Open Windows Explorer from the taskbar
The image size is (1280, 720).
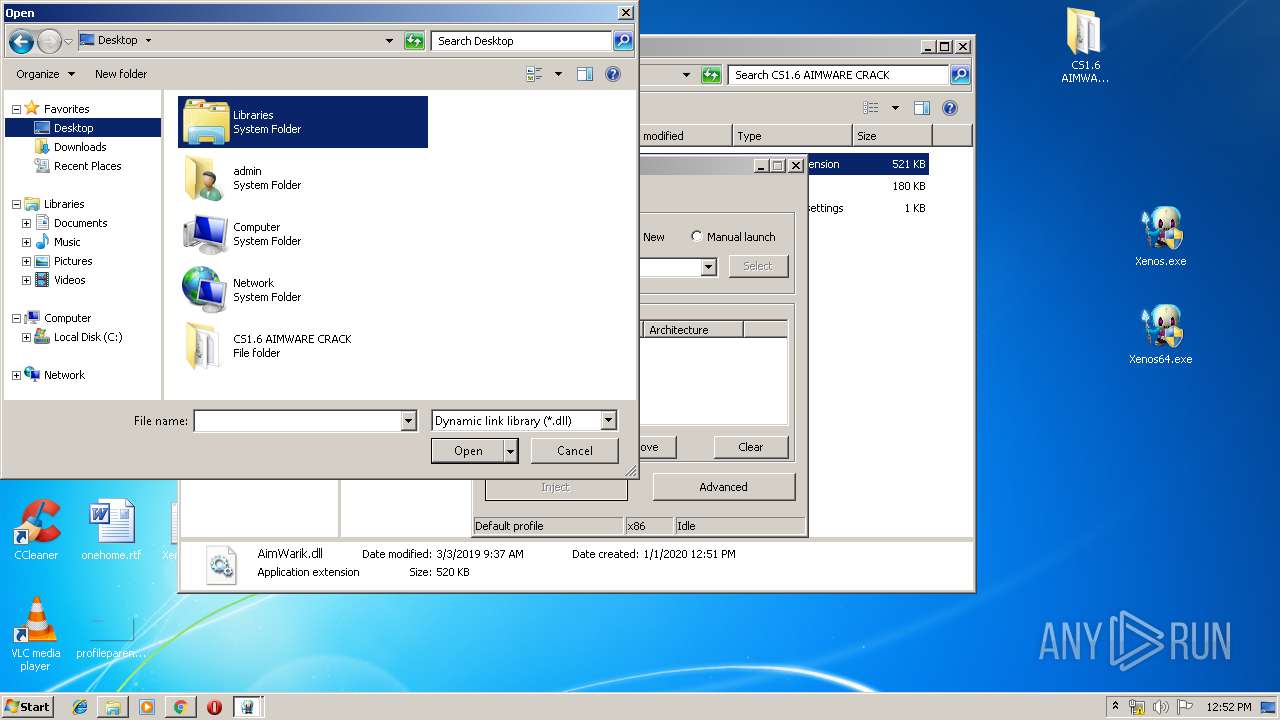pyautogui.click(x=113, y=707)
